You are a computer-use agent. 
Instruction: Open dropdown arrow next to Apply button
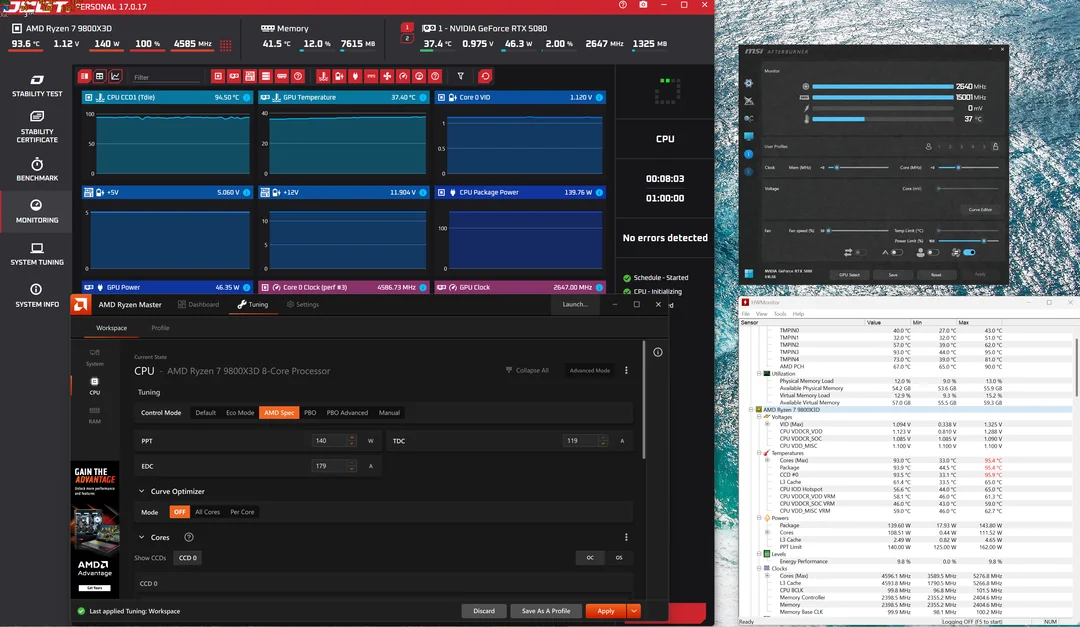634,611
